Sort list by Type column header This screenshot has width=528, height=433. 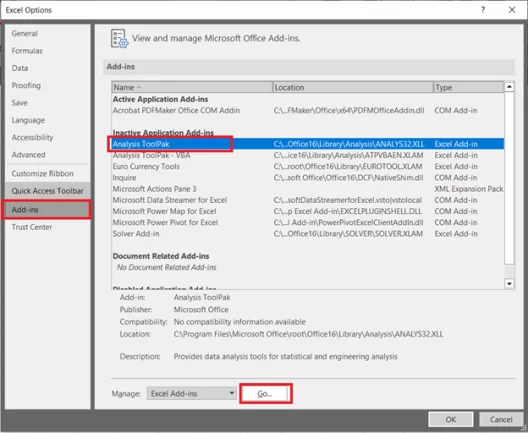pos(468,87)
